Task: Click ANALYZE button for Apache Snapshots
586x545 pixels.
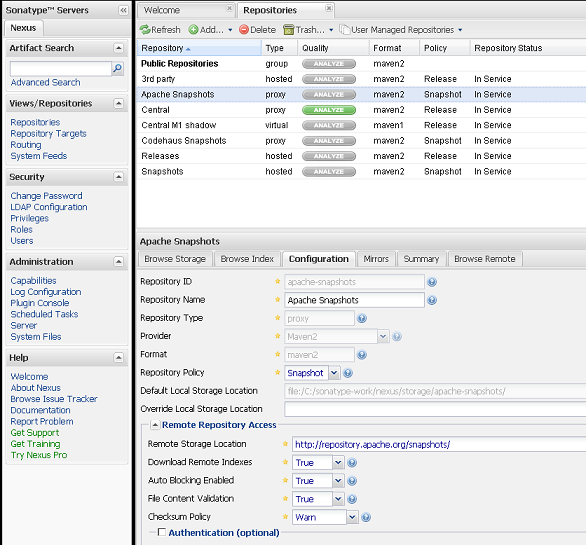Action: click(x=329, y=95)
